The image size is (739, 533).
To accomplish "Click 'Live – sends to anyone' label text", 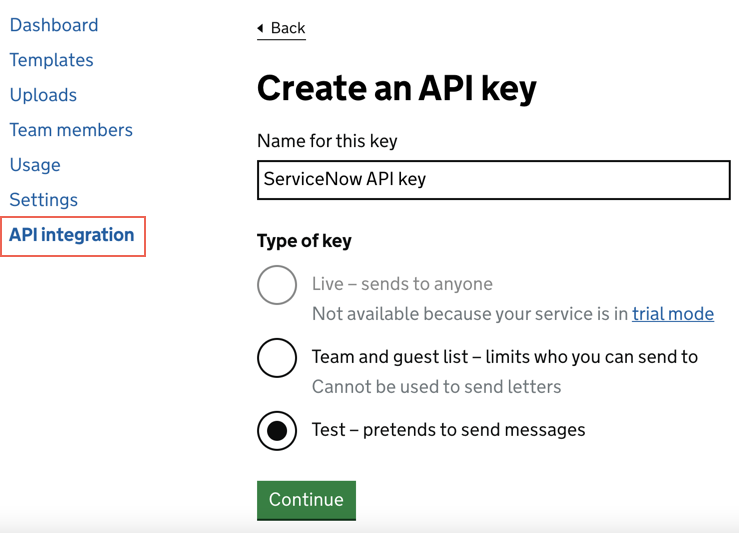I will (402, 284).
